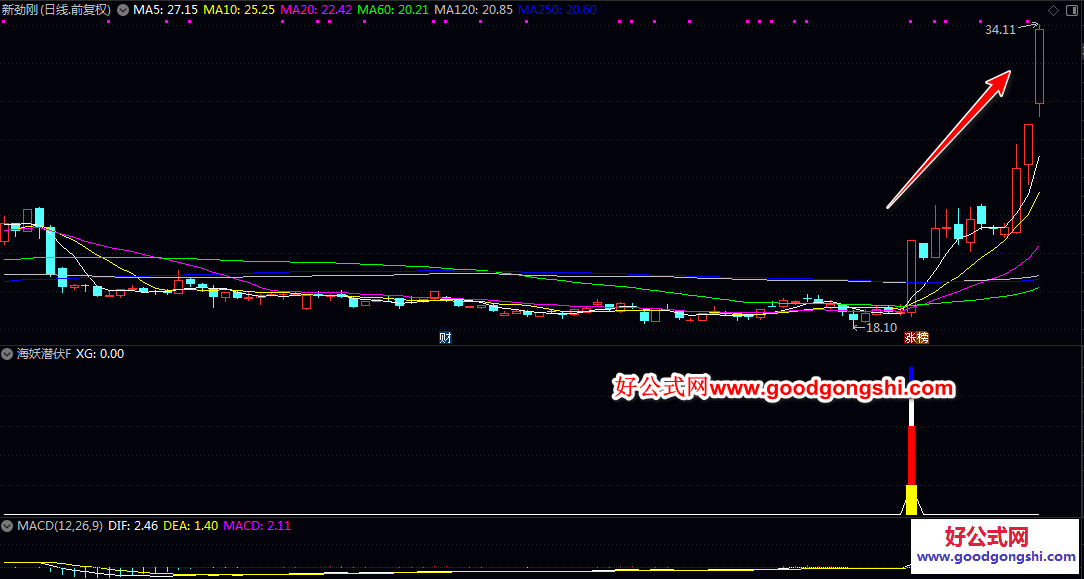Click the MA10: 25.25 moving average label

click(x=239, y=10)
